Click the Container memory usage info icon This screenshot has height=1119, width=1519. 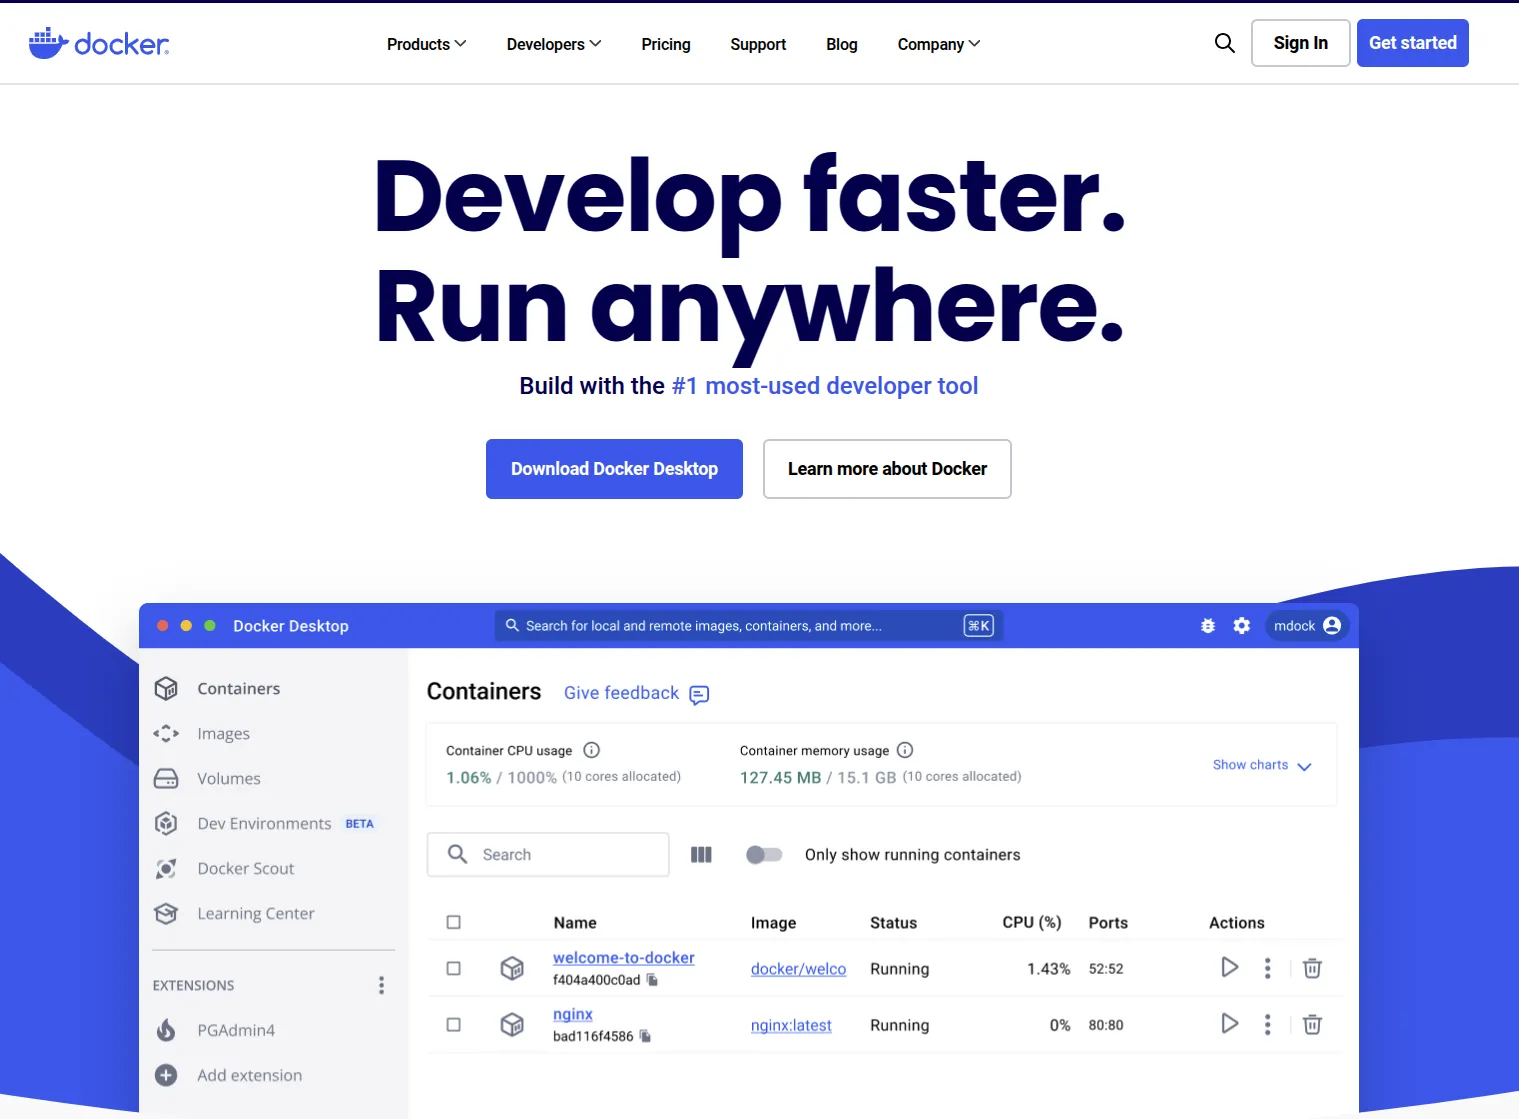(905, 750)
